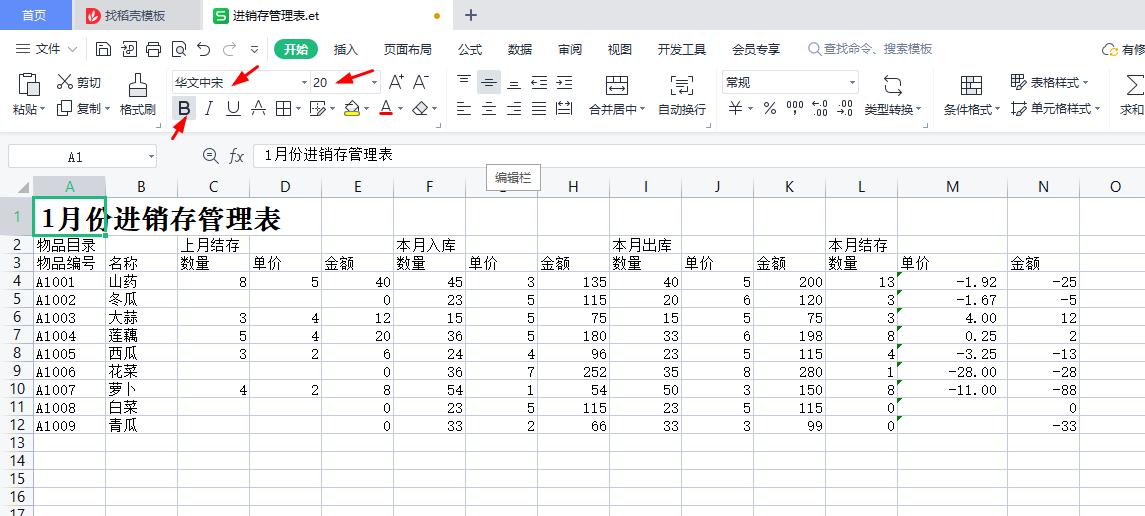Toggle Underline formatting

(233, 109)
